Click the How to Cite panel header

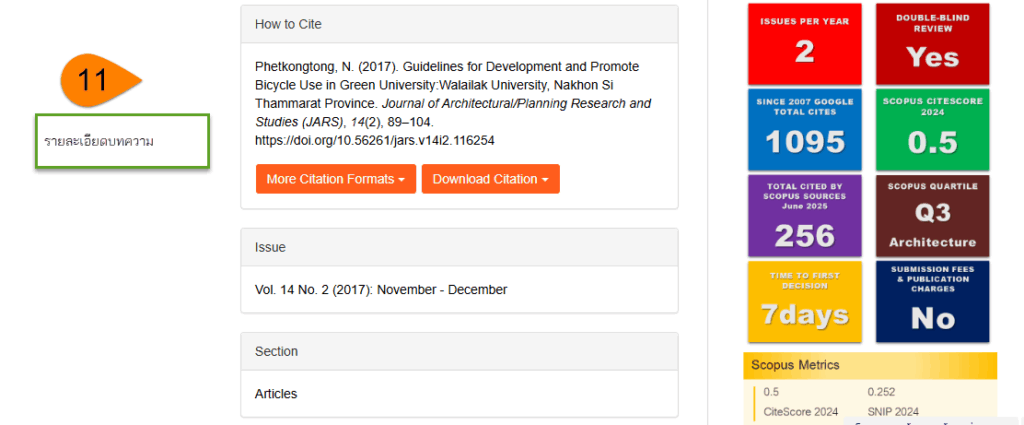pyautogui.click(x=459, y=24)
